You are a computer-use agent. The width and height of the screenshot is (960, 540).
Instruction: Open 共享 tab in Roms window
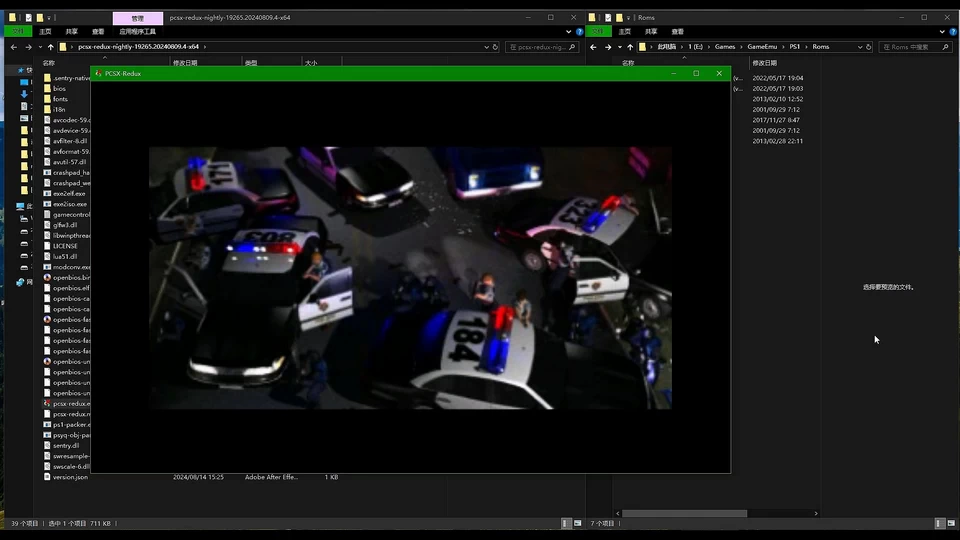tap(651, 31)
